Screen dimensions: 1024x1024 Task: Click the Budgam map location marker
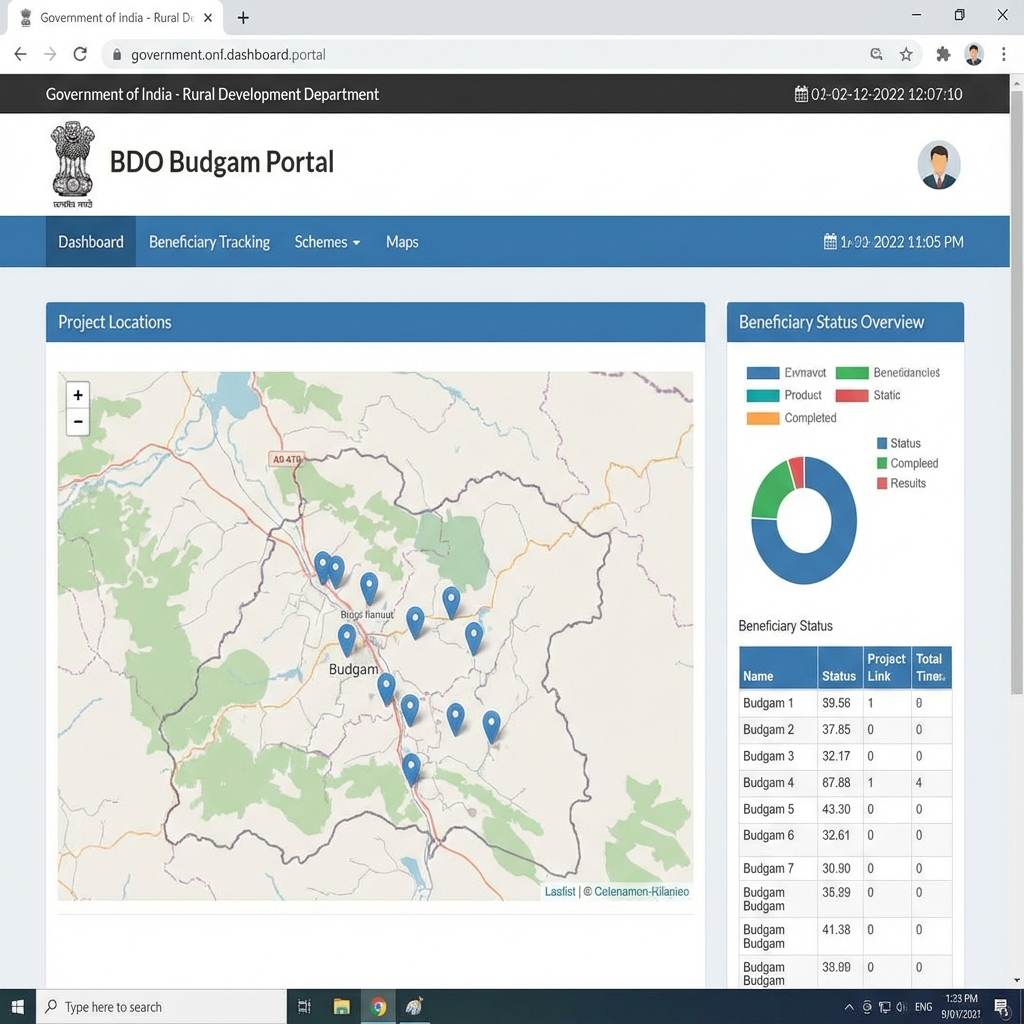346,638
